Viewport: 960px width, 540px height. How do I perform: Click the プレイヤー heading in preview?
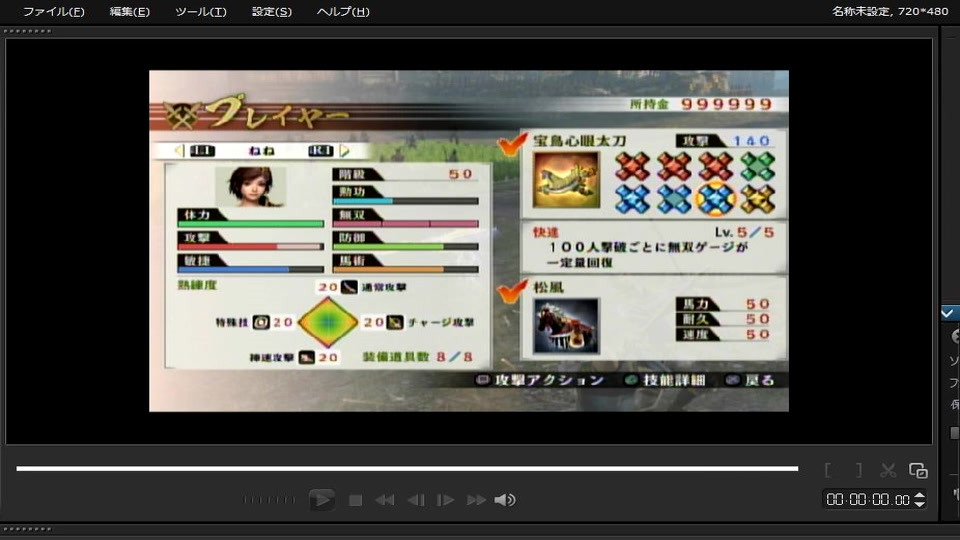coord(277,112)
